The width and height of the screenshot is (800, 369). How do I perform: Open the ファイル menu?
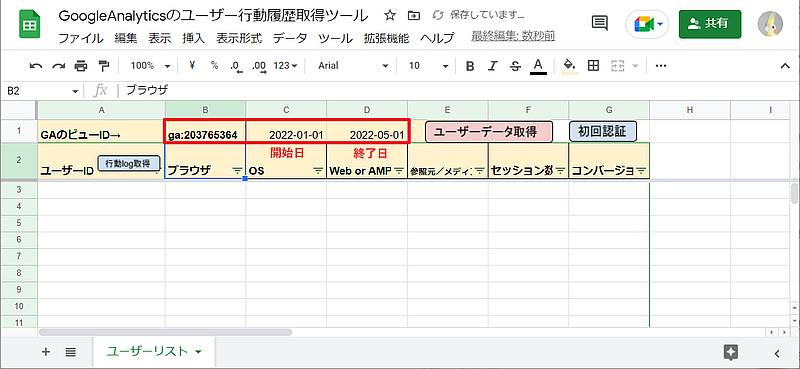[x=81, y=38]
